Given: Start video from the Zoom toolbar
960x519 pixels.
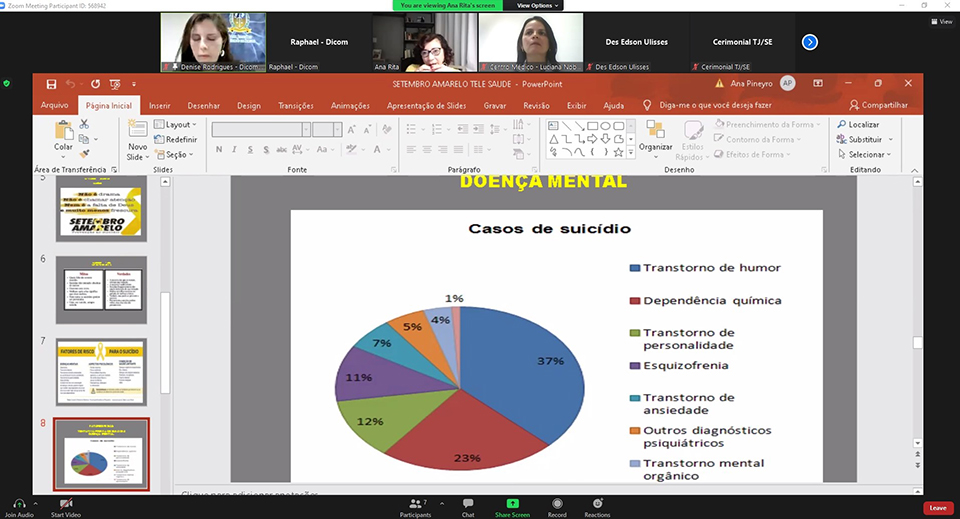Looking at the screenshot, I should click(x=66, y=503).
